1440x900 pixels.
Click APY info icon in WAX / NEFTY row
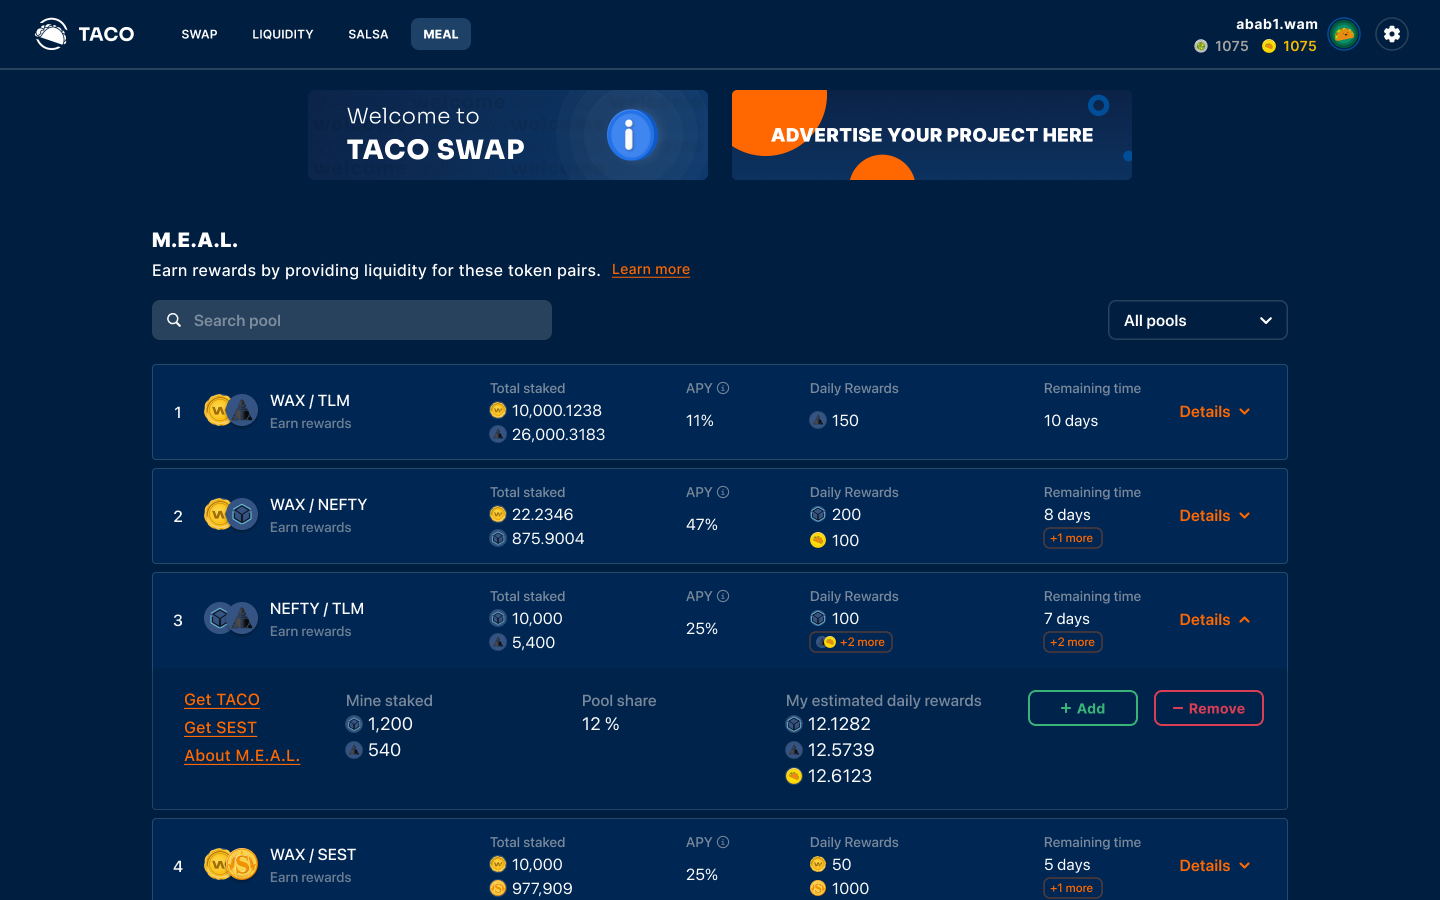tap(723, 492)
